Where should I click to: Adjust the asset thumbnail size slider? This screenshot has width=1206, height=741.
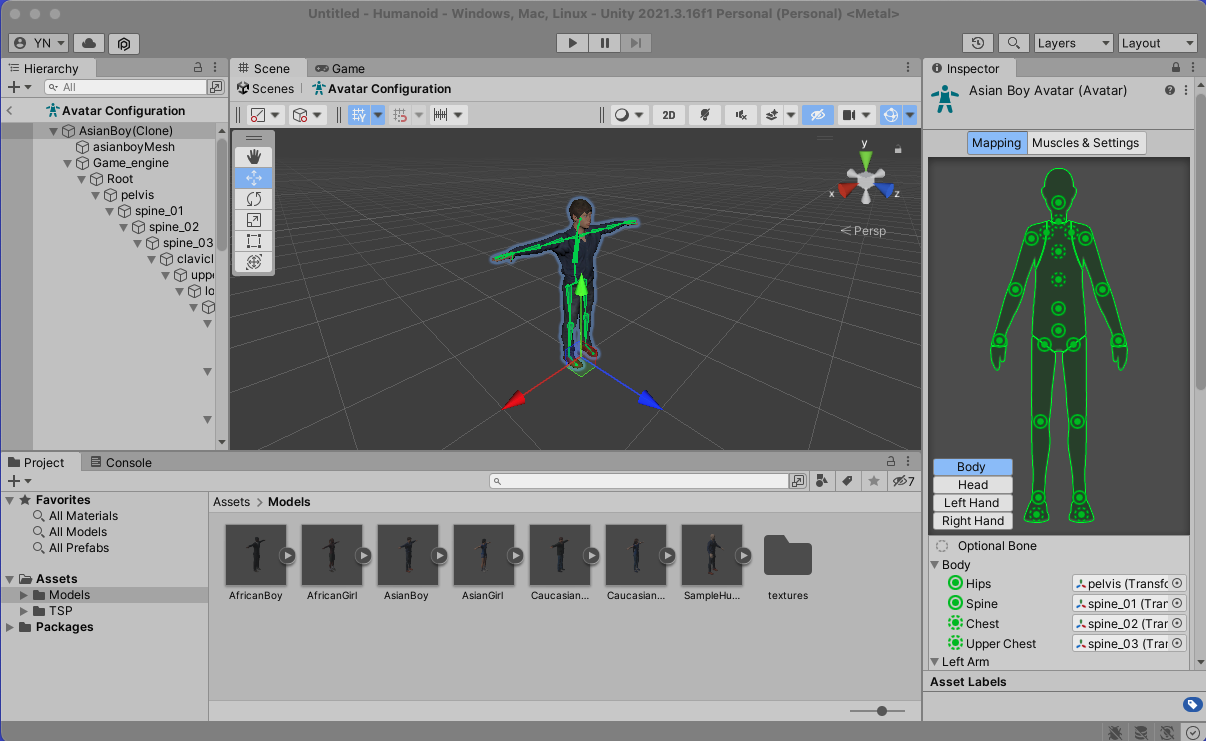pos(881,711)
